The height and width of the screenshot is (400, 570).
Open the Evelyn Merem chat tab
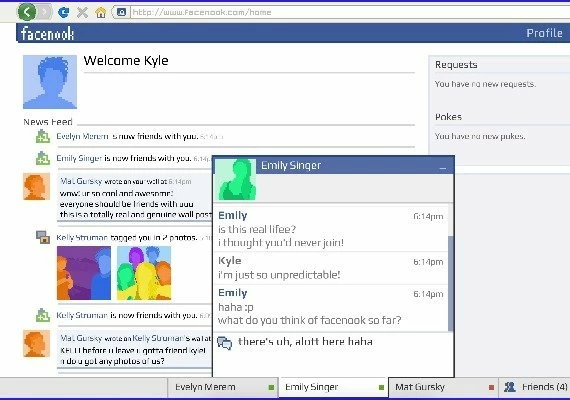[222, 387]
